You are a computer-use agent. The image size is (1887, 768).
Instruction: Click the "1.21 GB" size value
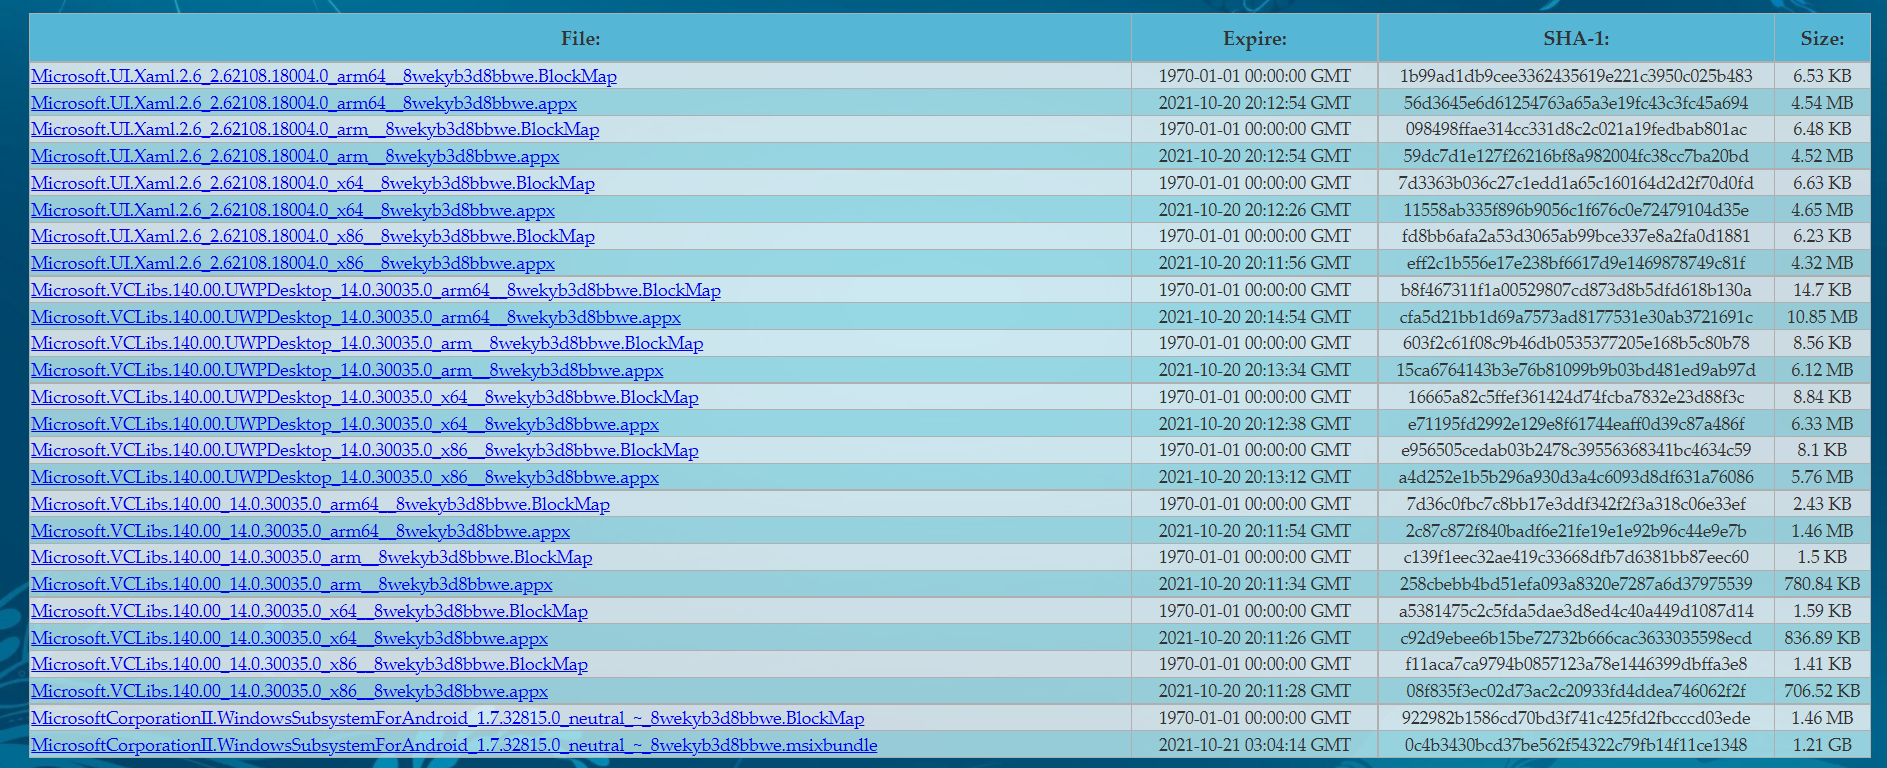pyautogui.click(x=1822, y=745)
